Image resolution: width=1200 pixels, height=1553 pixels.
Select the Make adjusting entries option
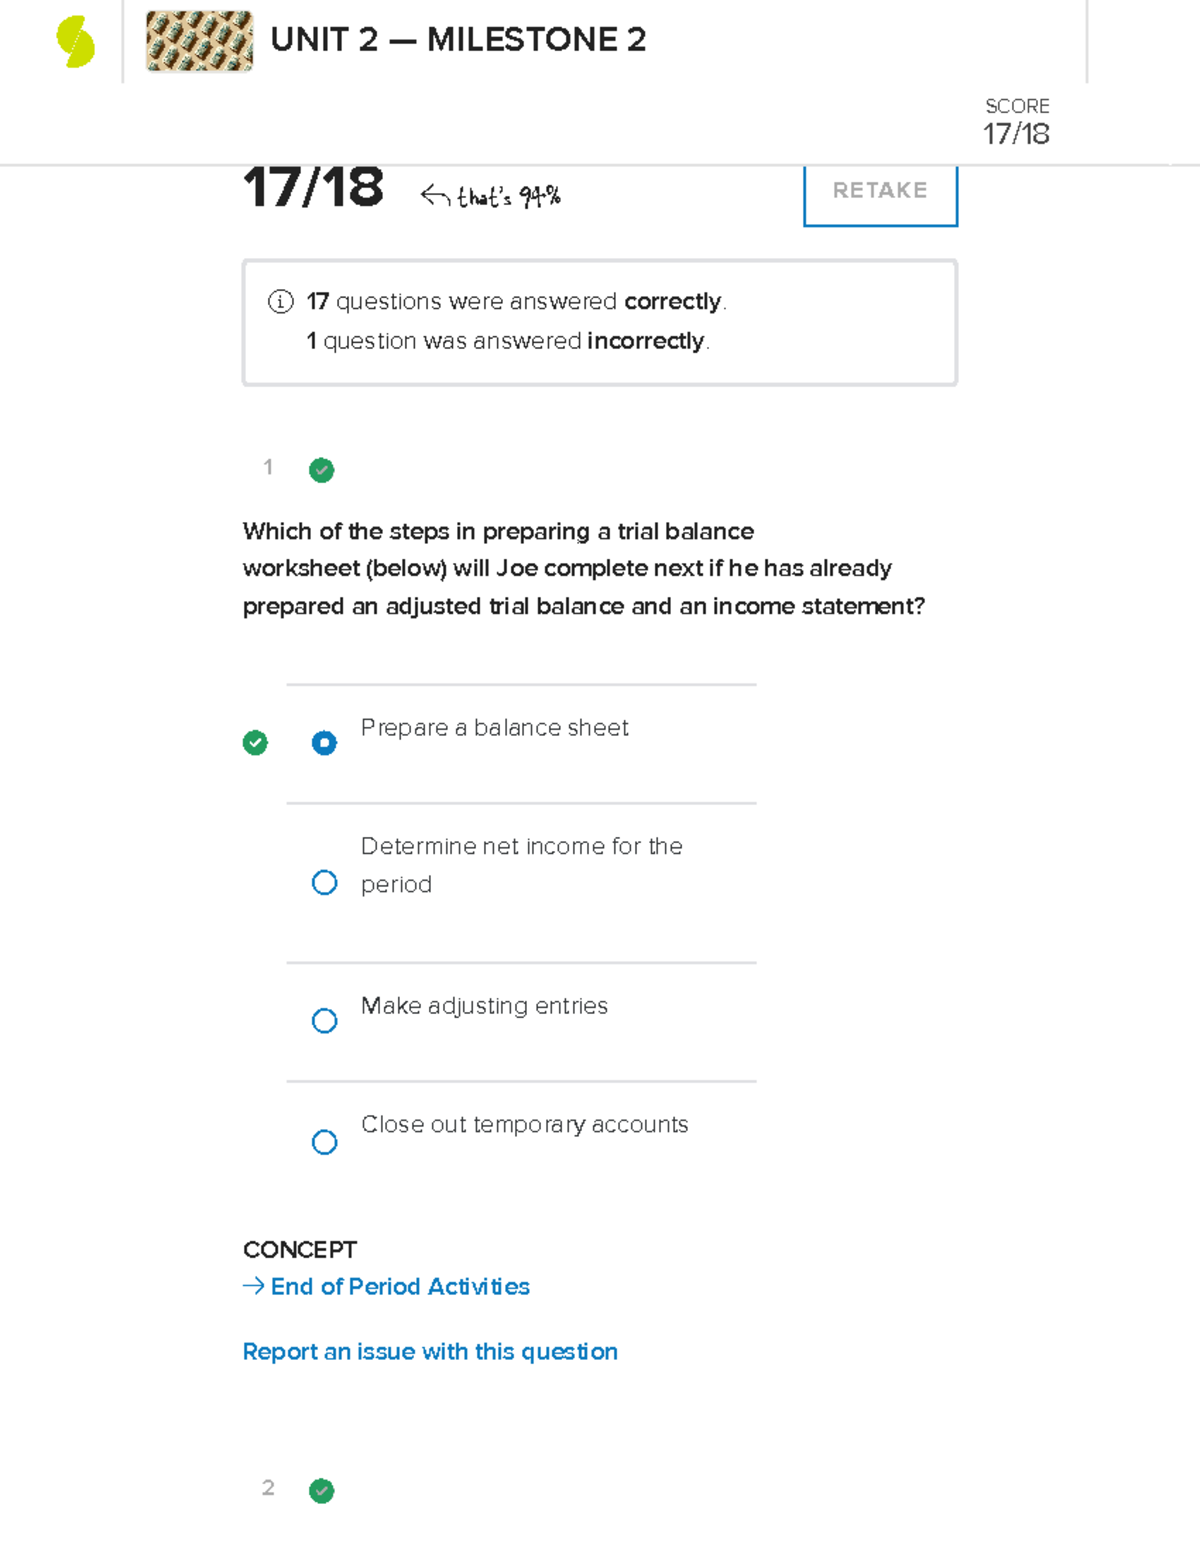[324, 1020]
